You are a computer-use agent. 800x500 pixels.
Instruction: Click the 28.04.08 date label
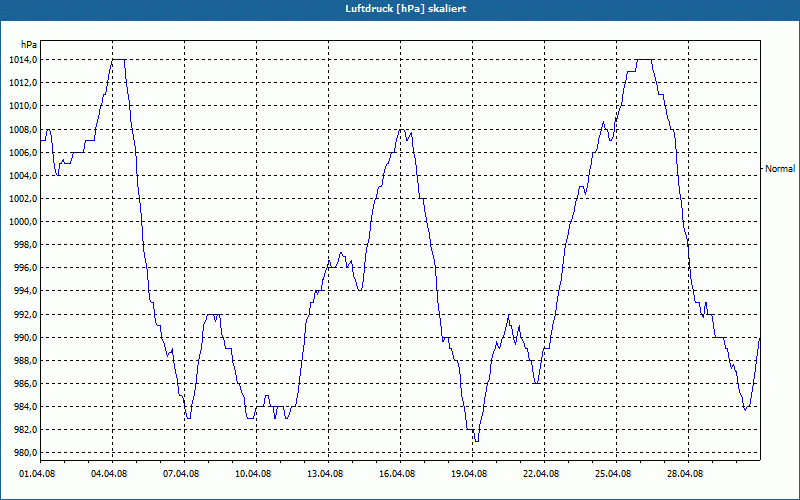tap(685, 474)
